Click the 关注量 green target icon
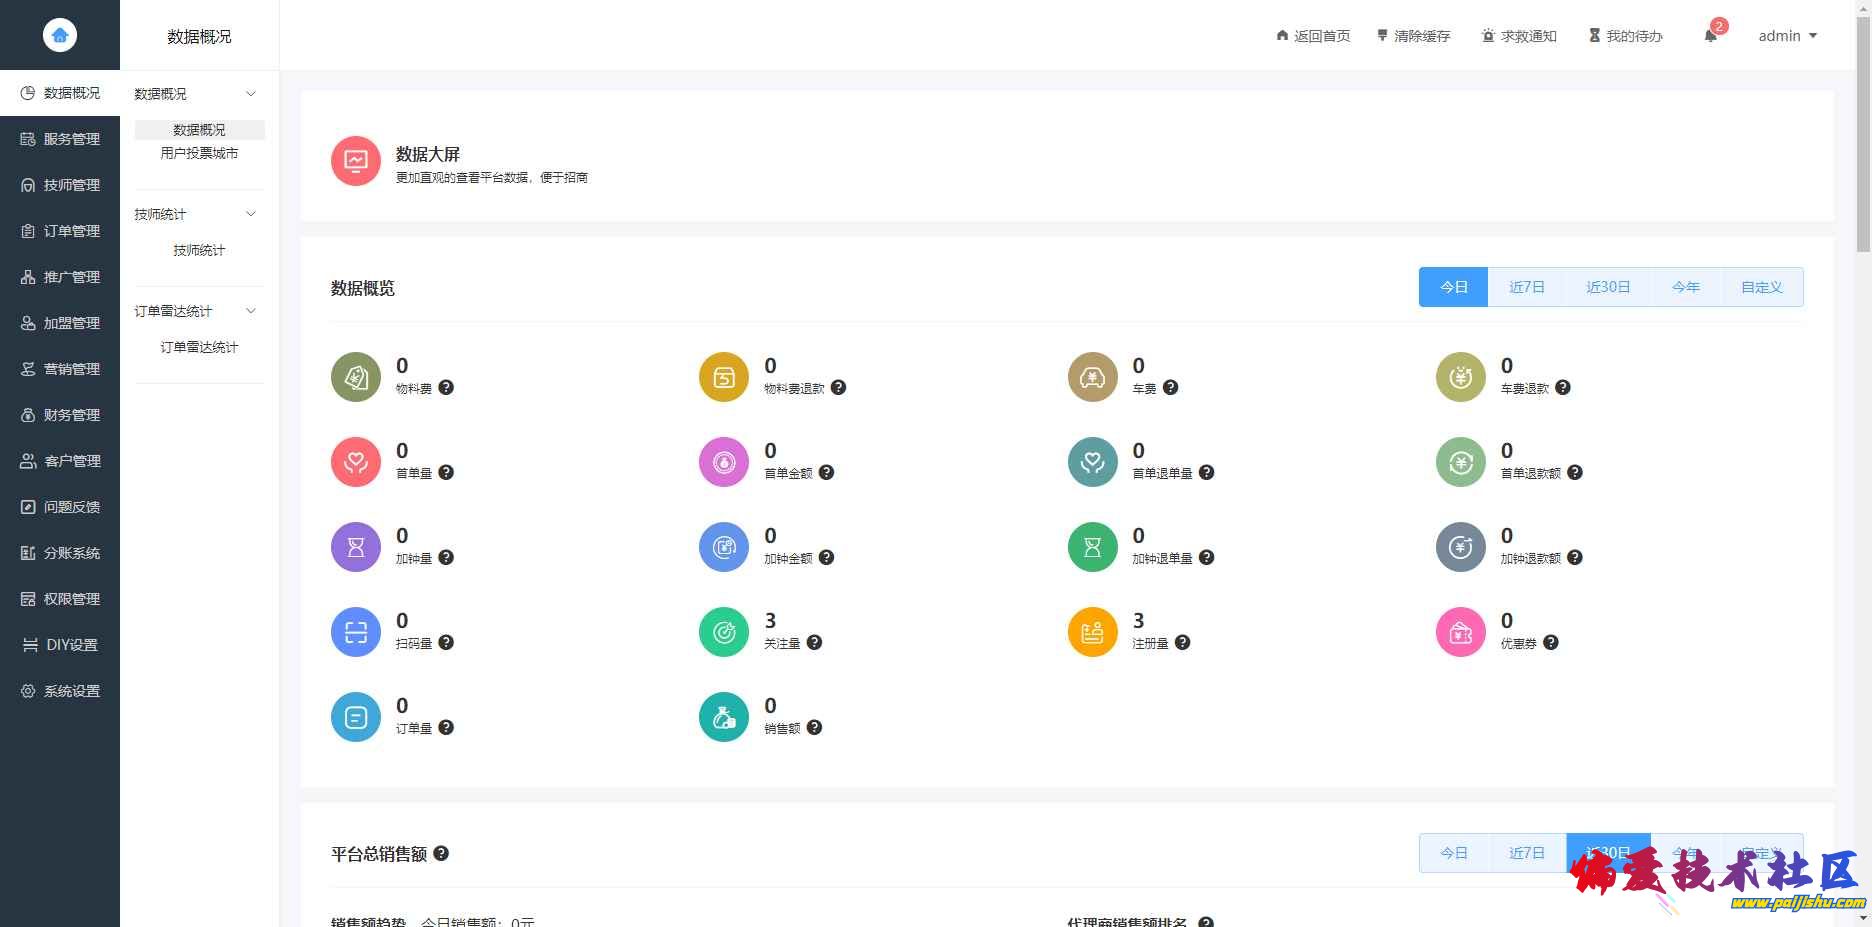1872x927 pixels. (724, 632)
